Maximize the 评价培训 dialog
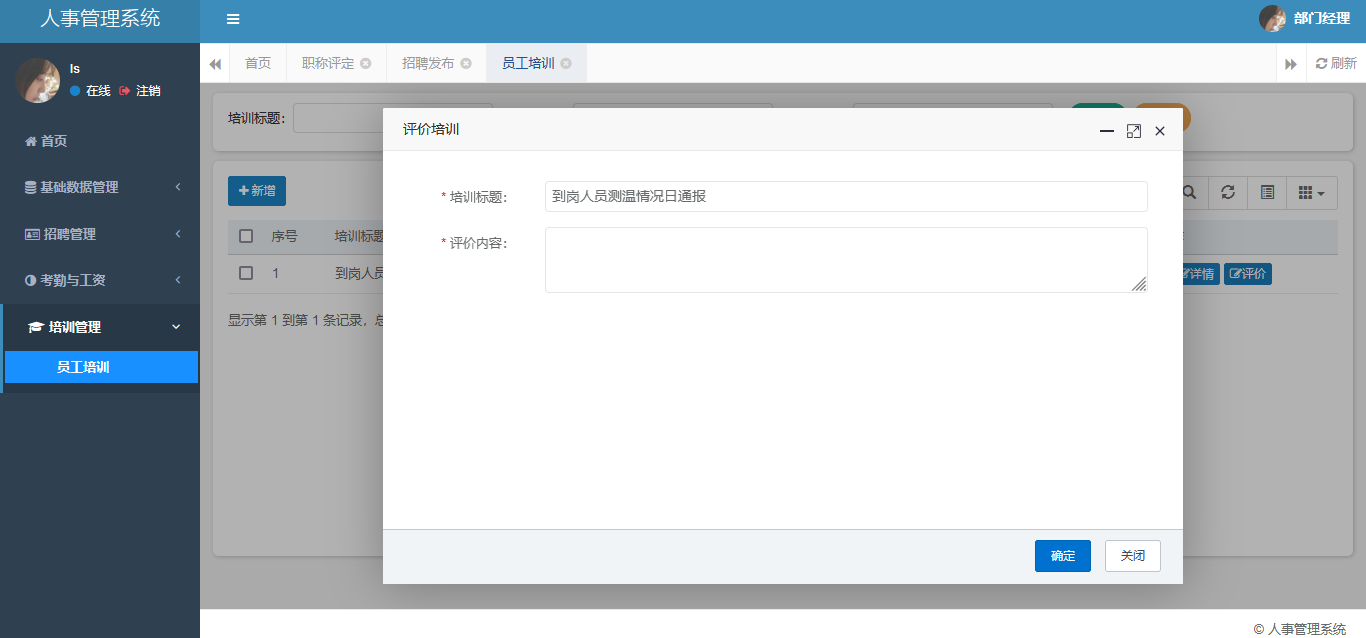Viewport: 1366px width, 638px height. tap(1133, 131)
